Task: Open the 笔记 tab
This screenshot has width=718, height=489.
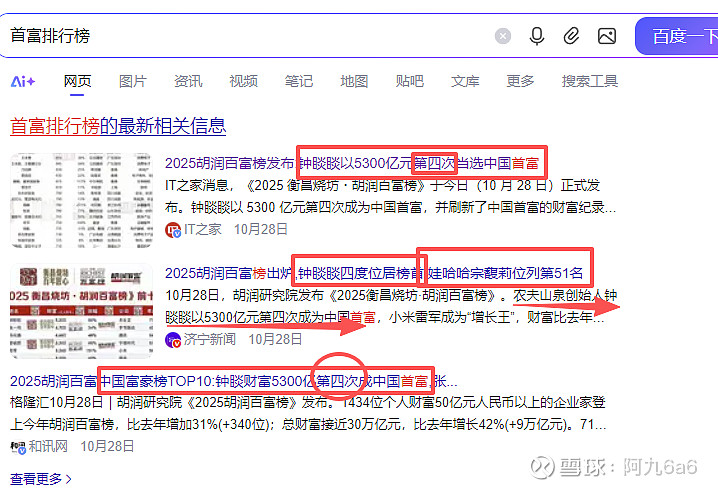Action: pyautogui.click(x=299, y=82)
